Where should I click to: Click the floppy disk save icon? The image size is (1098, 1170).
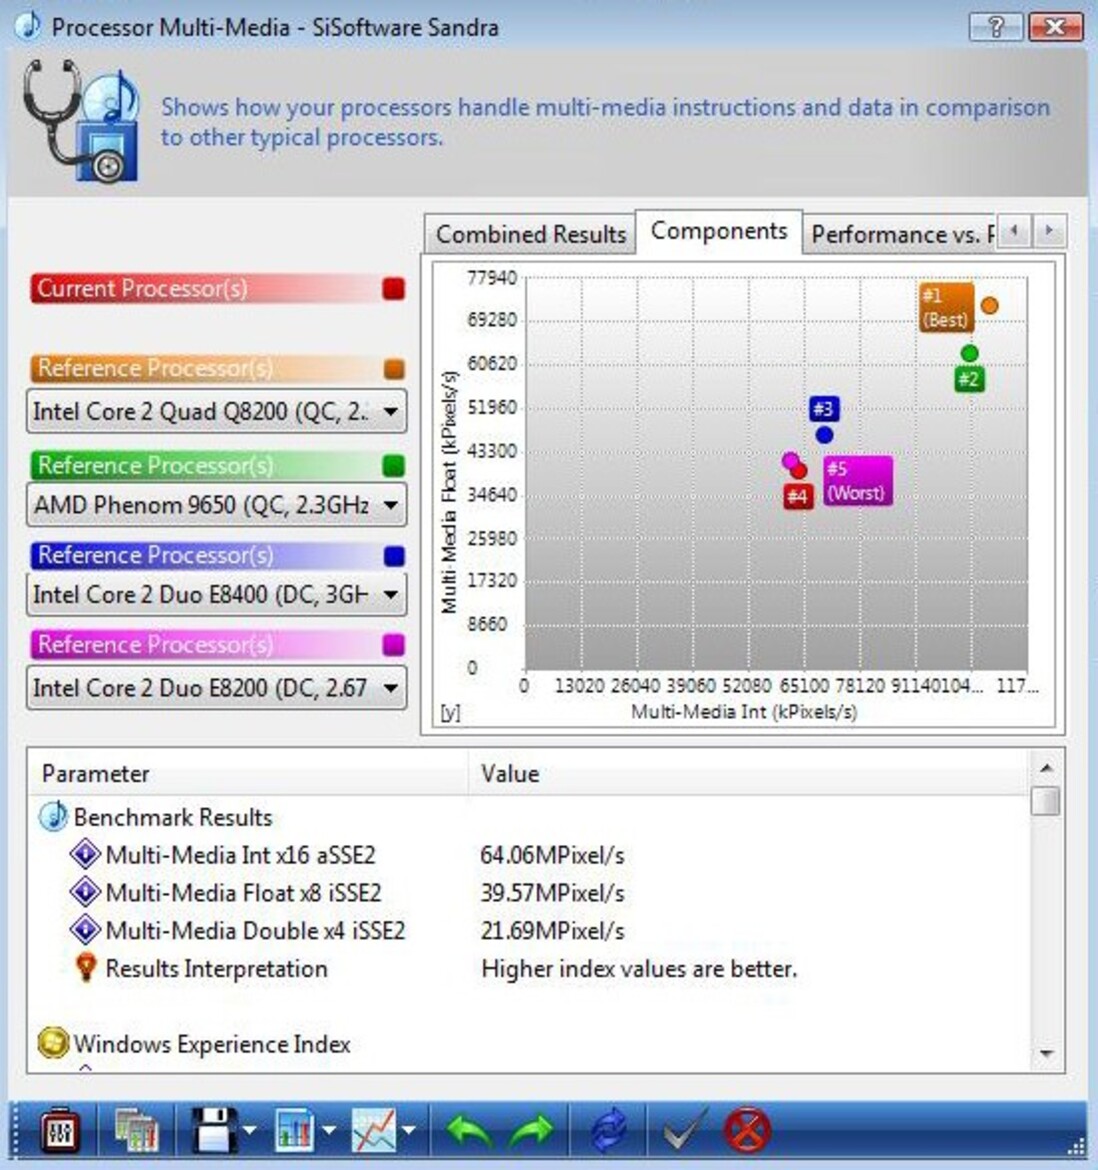(x=216, y=1130)
